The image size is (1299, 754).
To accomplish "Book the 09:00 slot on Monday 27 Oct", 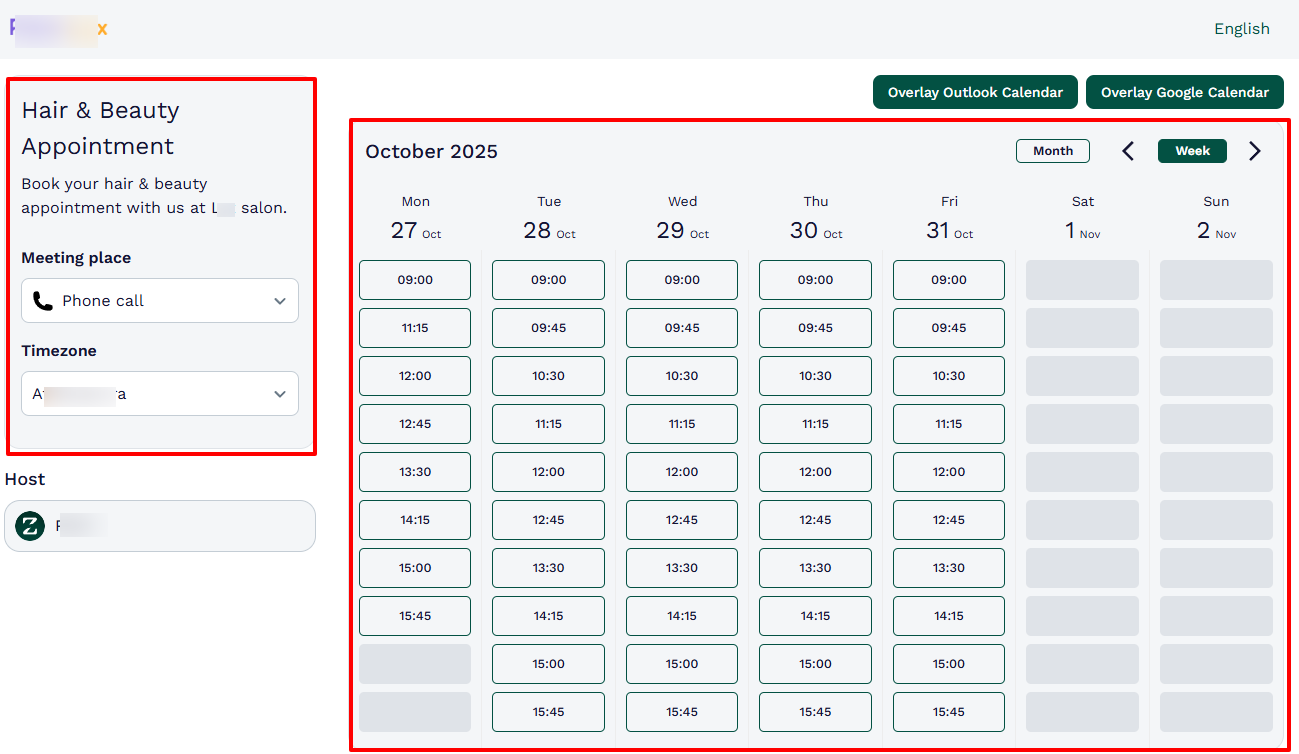I will (x=414, y=280).
